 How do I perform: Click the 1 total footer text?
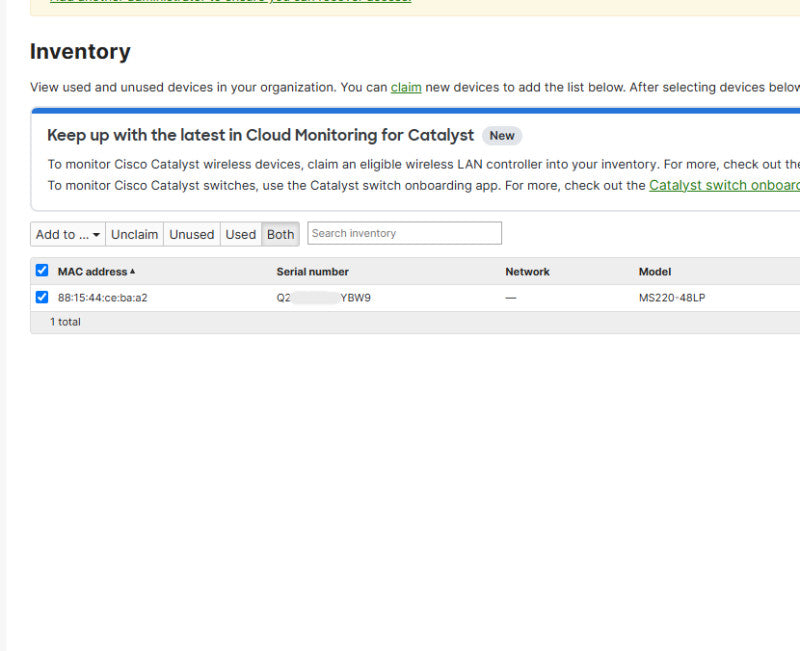tap(65, 322)
